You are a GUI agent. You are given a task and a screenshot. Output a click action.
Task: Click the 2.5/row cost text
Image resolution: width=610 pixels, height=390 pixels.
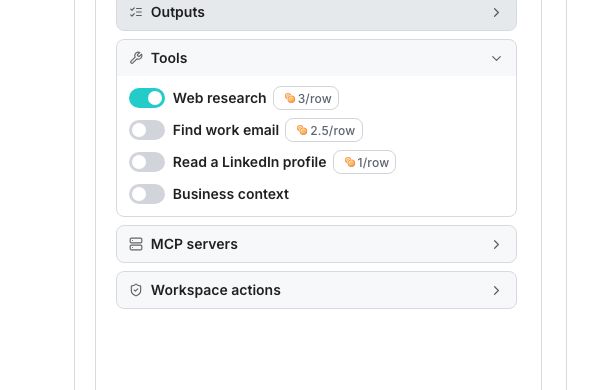pyautogui.click(x=333, y=130)
